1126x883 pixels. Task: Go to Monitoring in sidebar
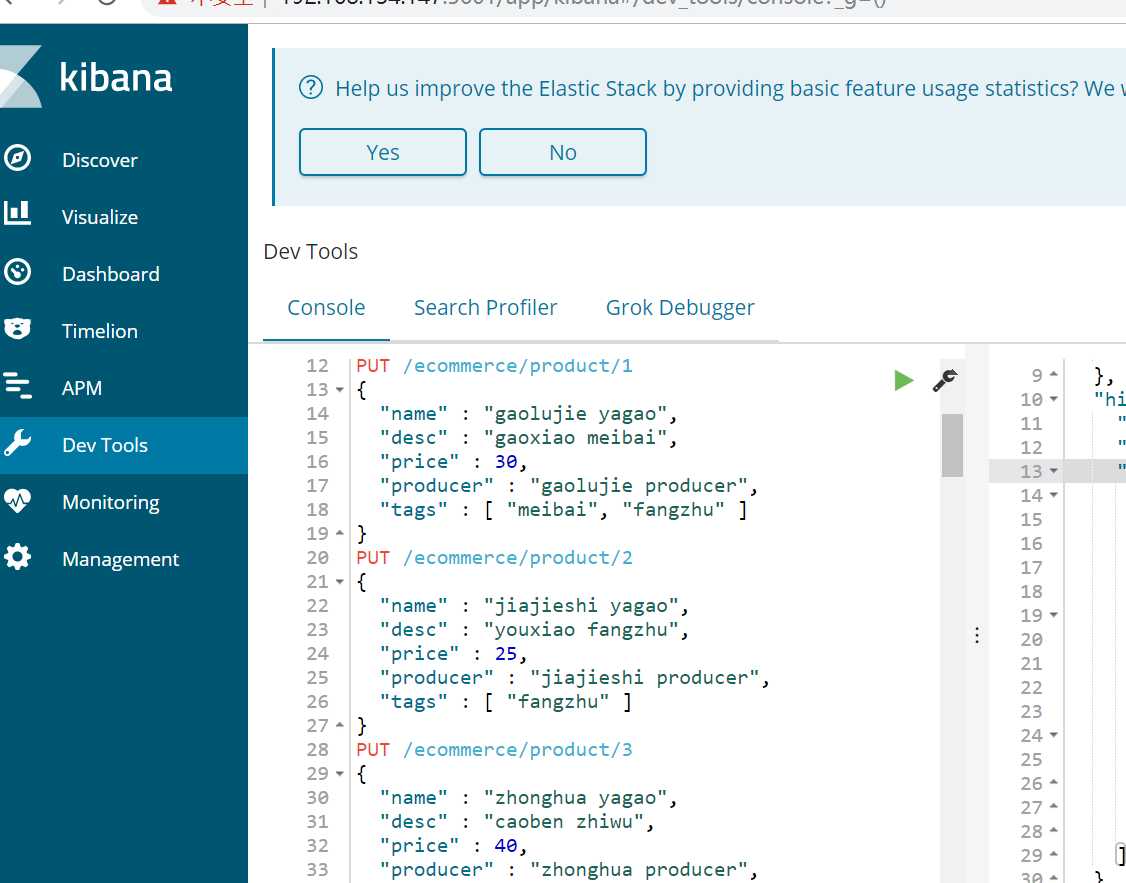(x=111, y=503)
